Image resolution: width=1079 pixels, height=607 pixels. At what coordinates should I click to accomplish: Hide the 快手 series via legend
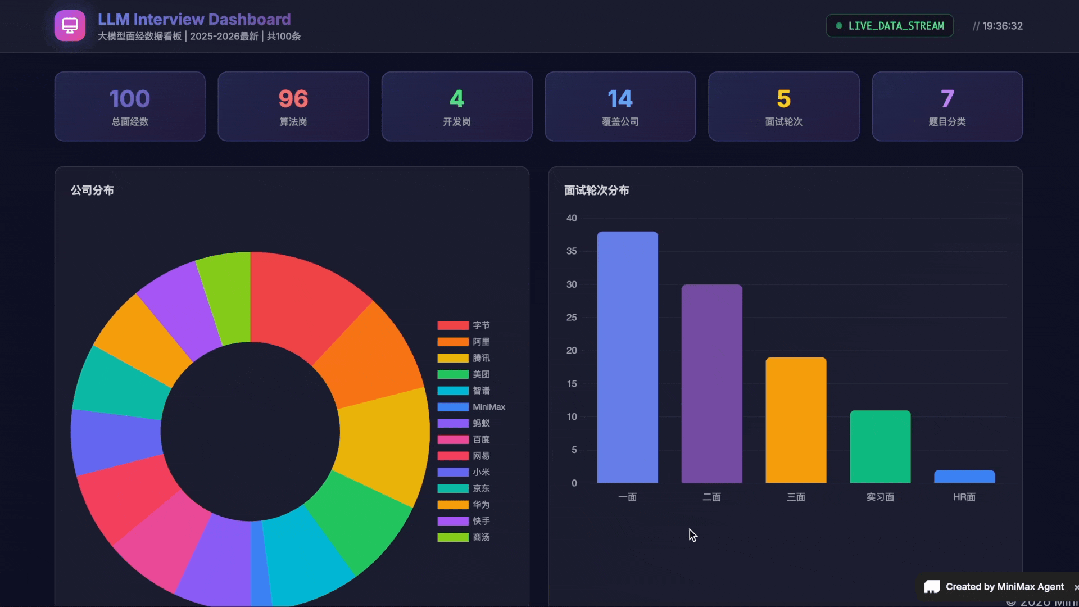click(x=464, y=521)
